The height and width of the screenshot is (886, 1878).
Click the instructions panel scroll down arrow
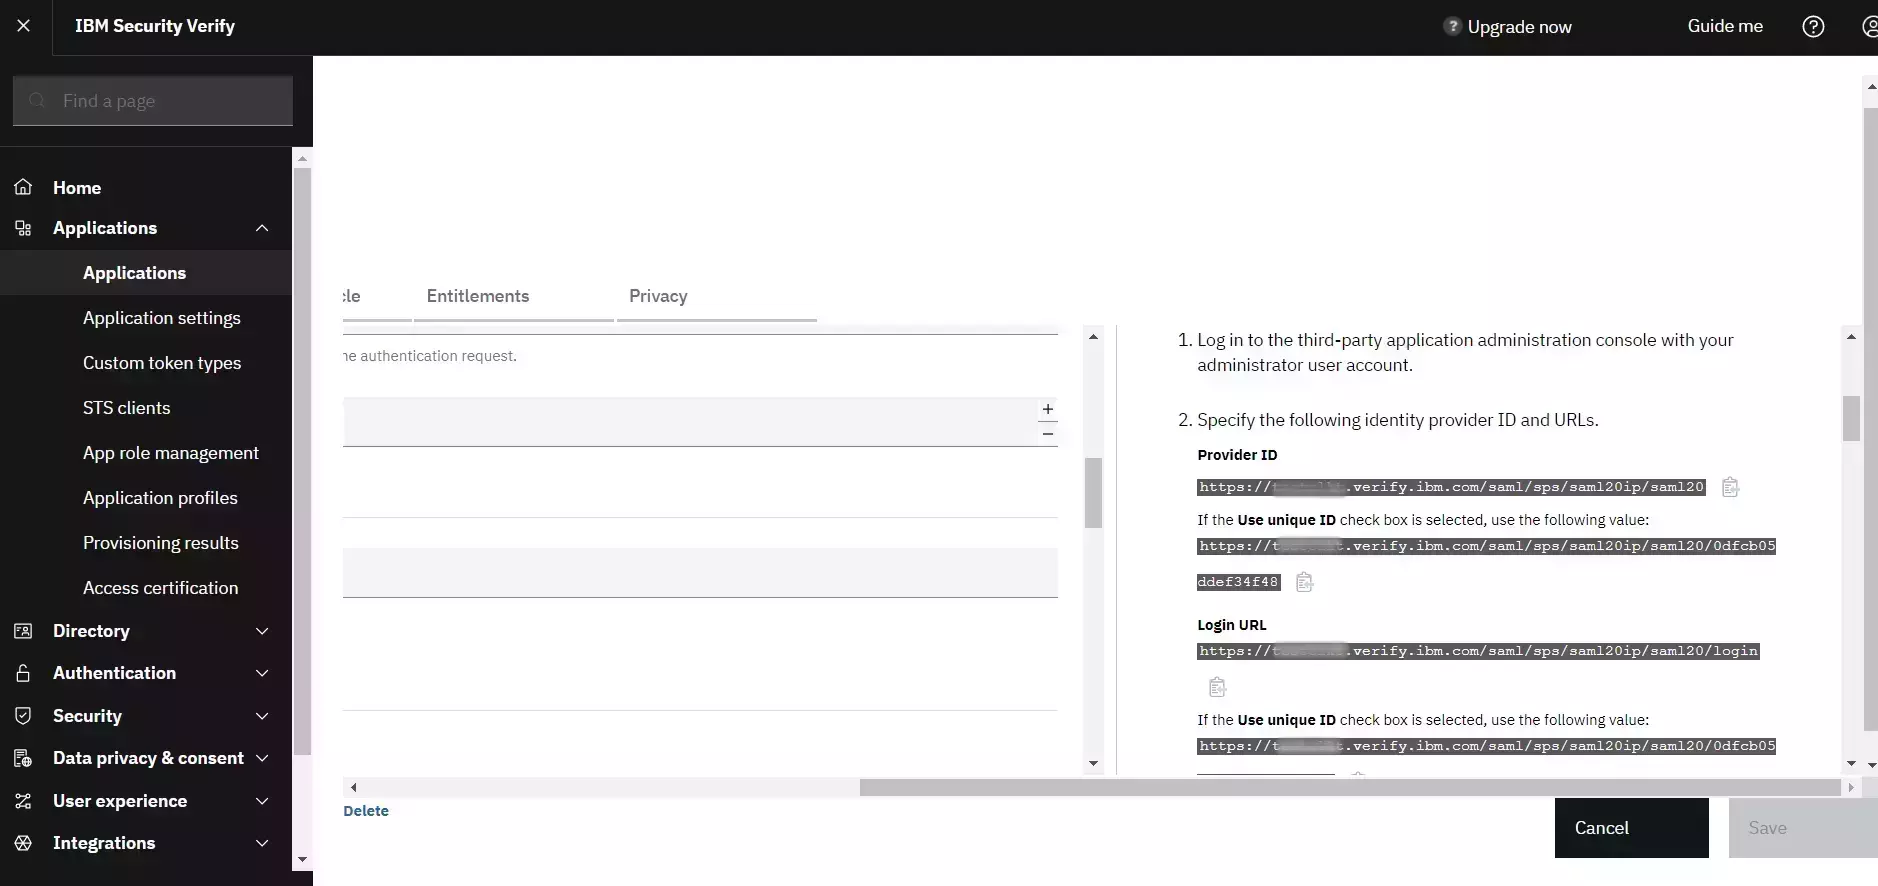(x=1851, y=764)
